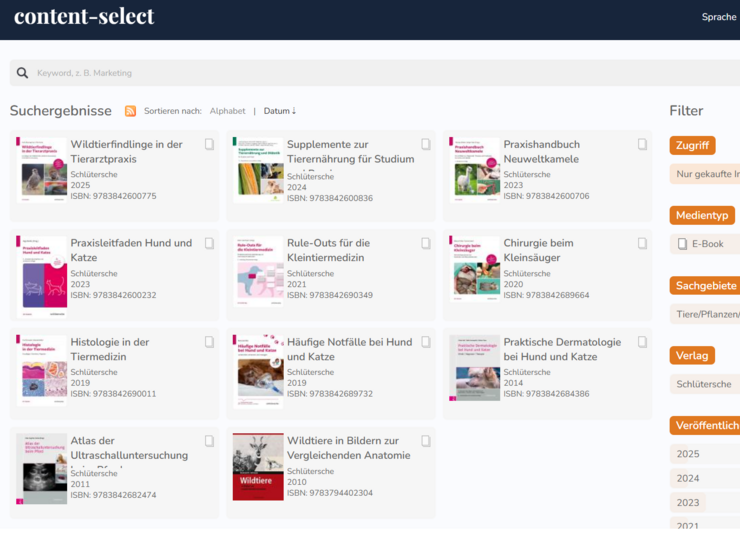The image size is (740, 533).
Task: Open cover thumbnail of Praxisleitfaden Hund und Katze
Action: (x=42, y=276)
